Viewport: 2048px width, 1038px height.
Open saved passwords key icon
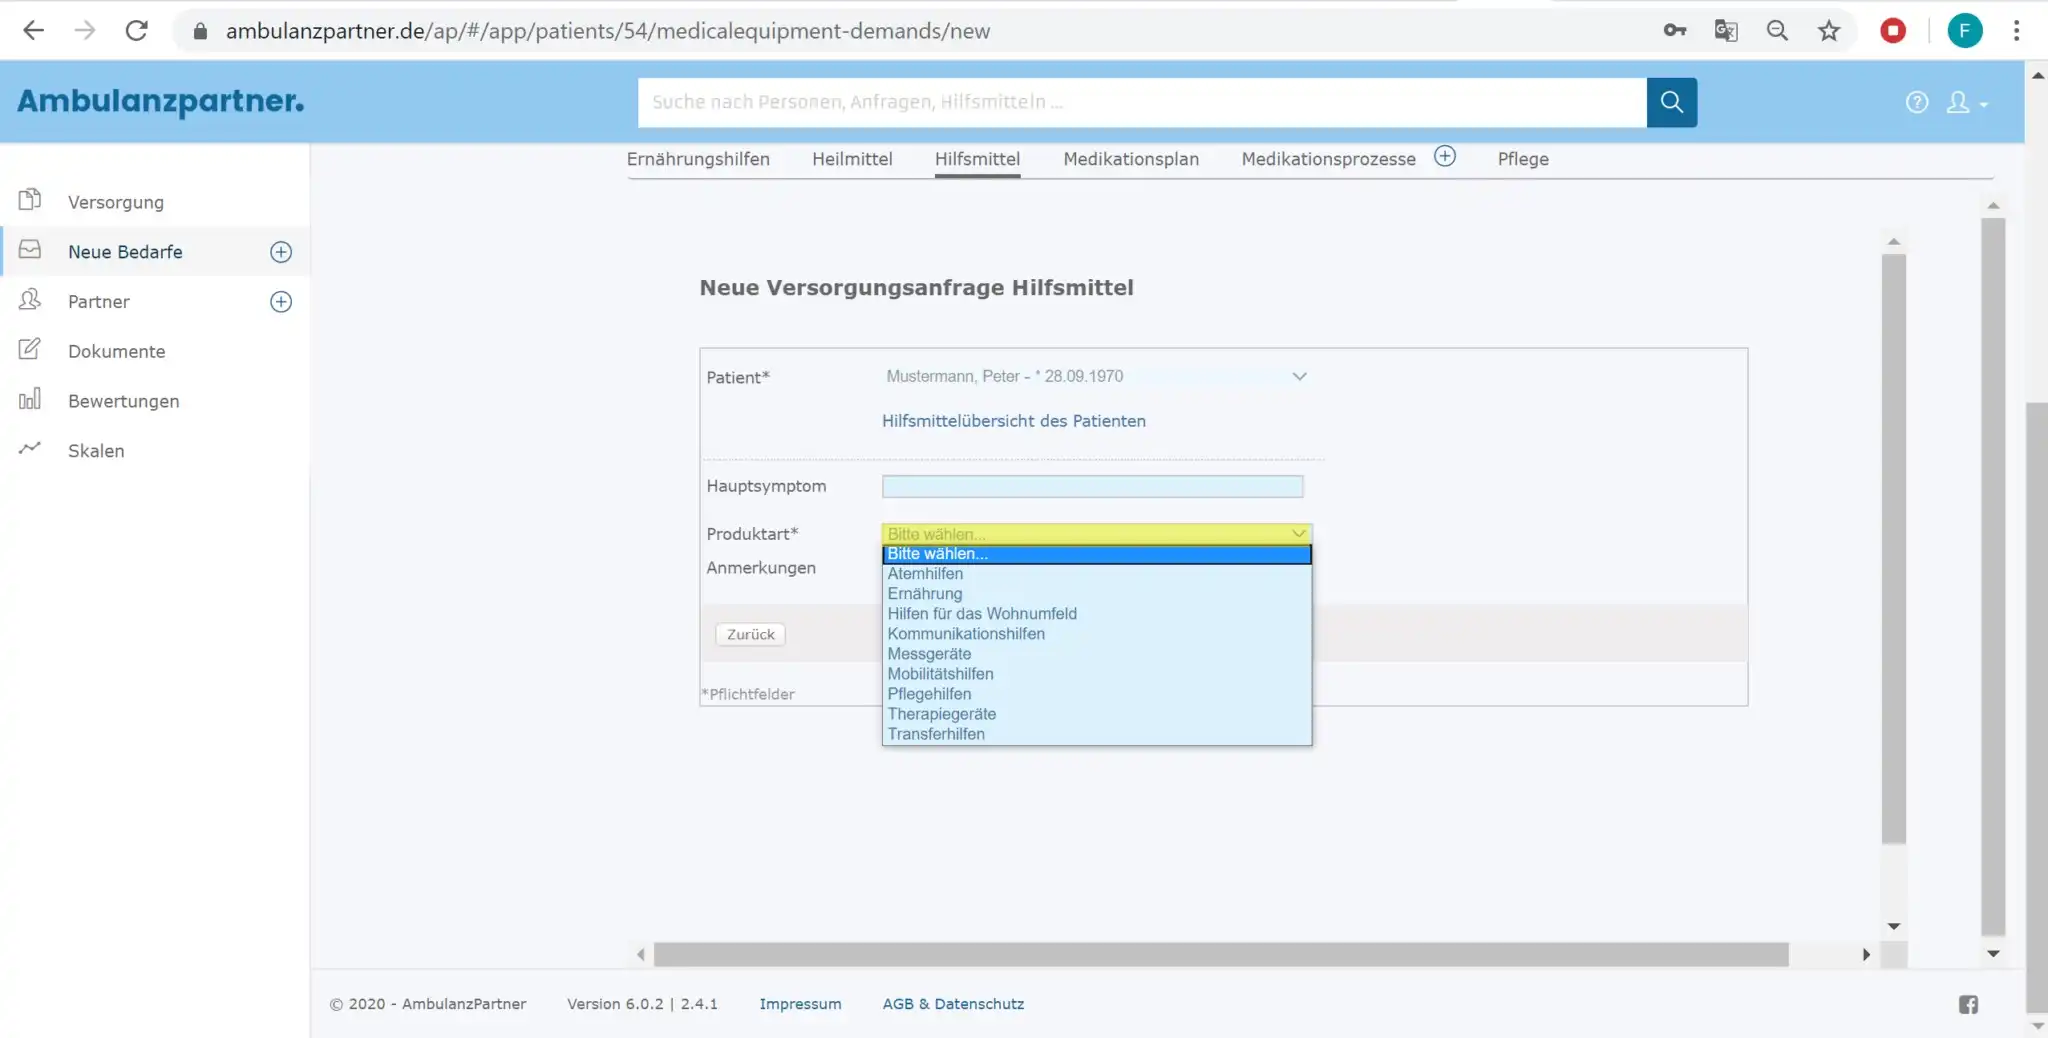coord(1675,30)
